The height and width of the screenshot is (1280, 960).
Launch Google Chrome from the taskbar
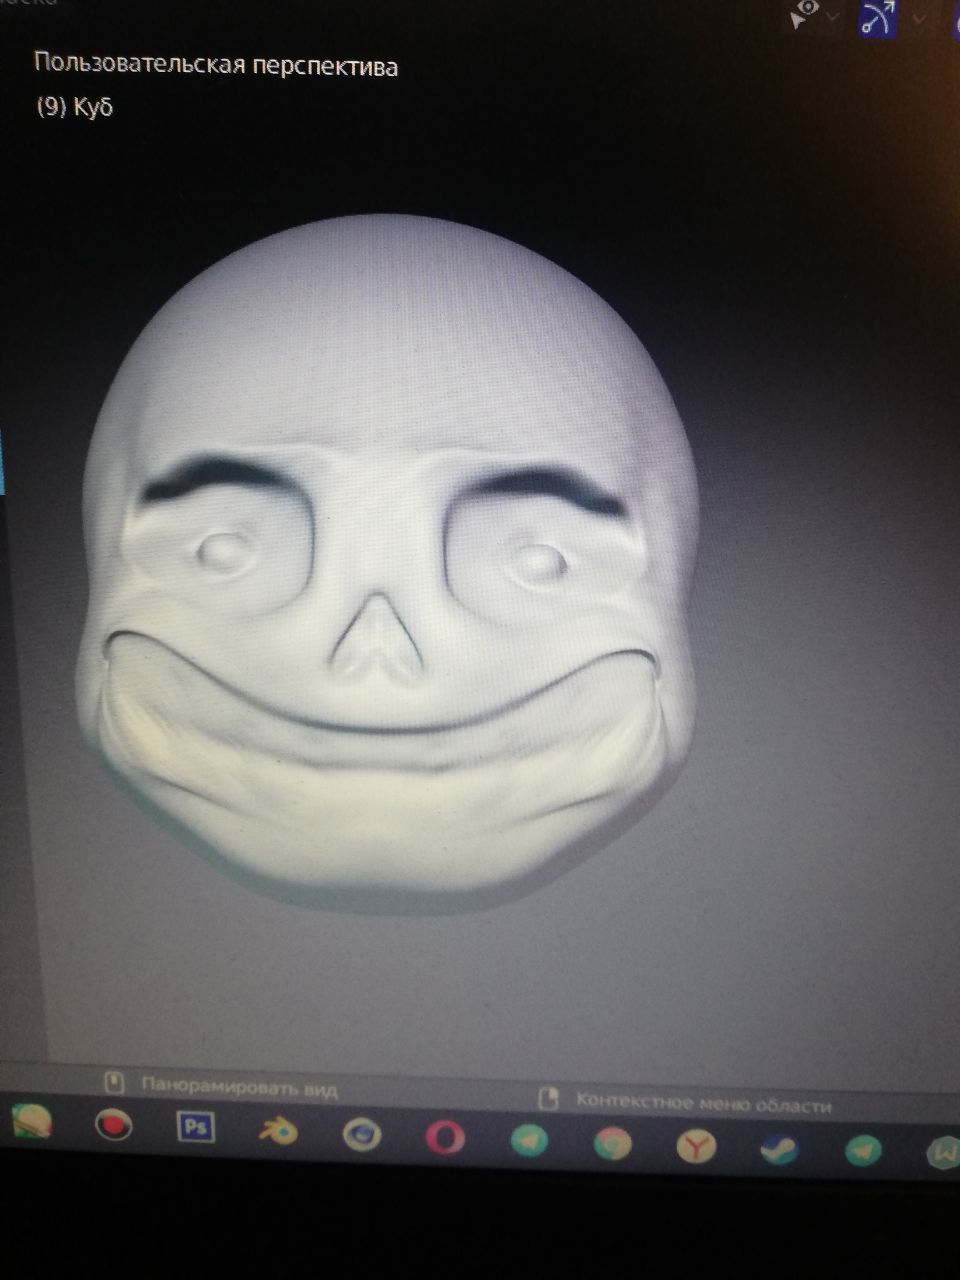tap(613, 1144)
